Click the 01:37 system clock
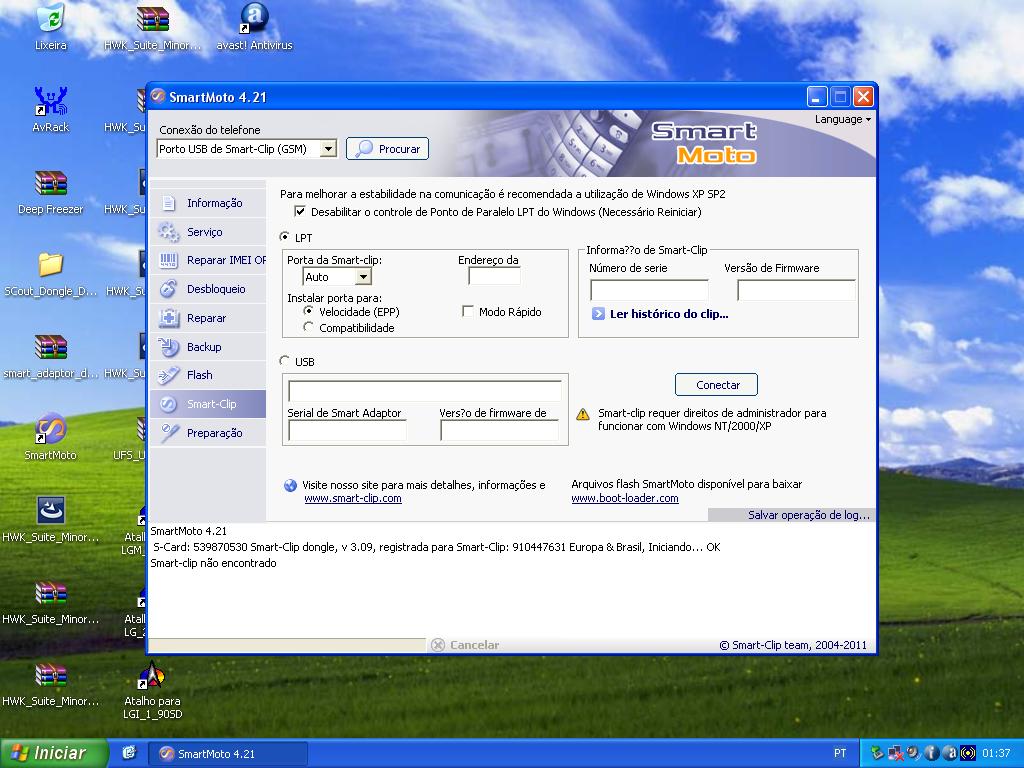Image resolution: width=1024 pixels, height=768 pixels. (x=996, y=753)
